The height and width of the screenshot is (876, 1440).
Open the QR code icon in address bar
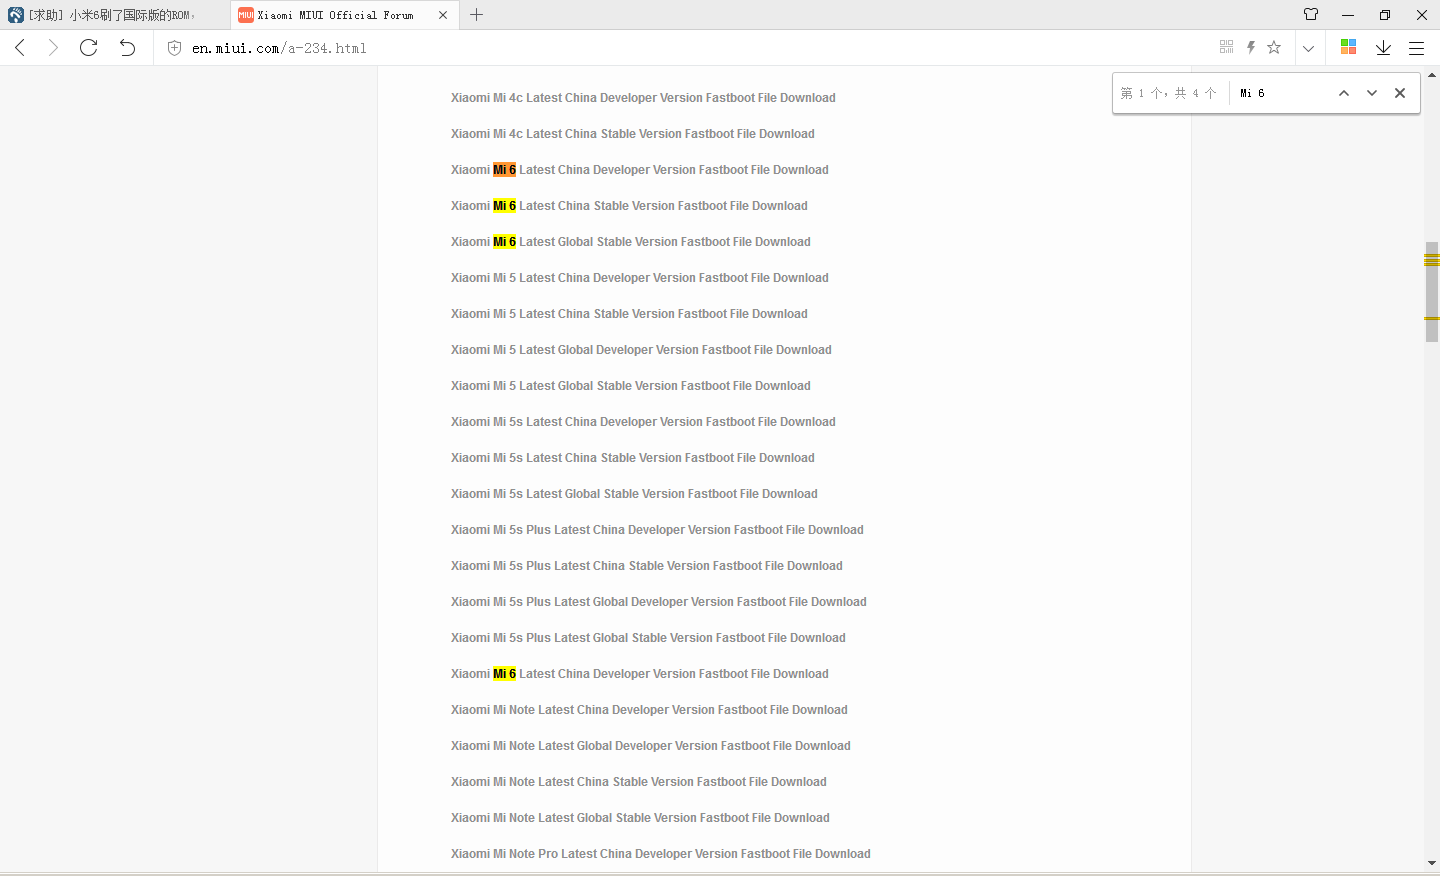(x=1226, y=47)
